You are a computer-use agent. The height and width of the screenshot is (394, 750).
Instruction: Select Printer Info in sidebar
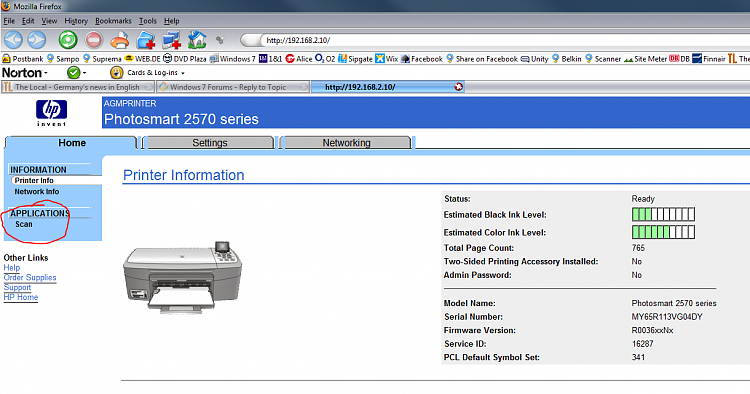33,180
